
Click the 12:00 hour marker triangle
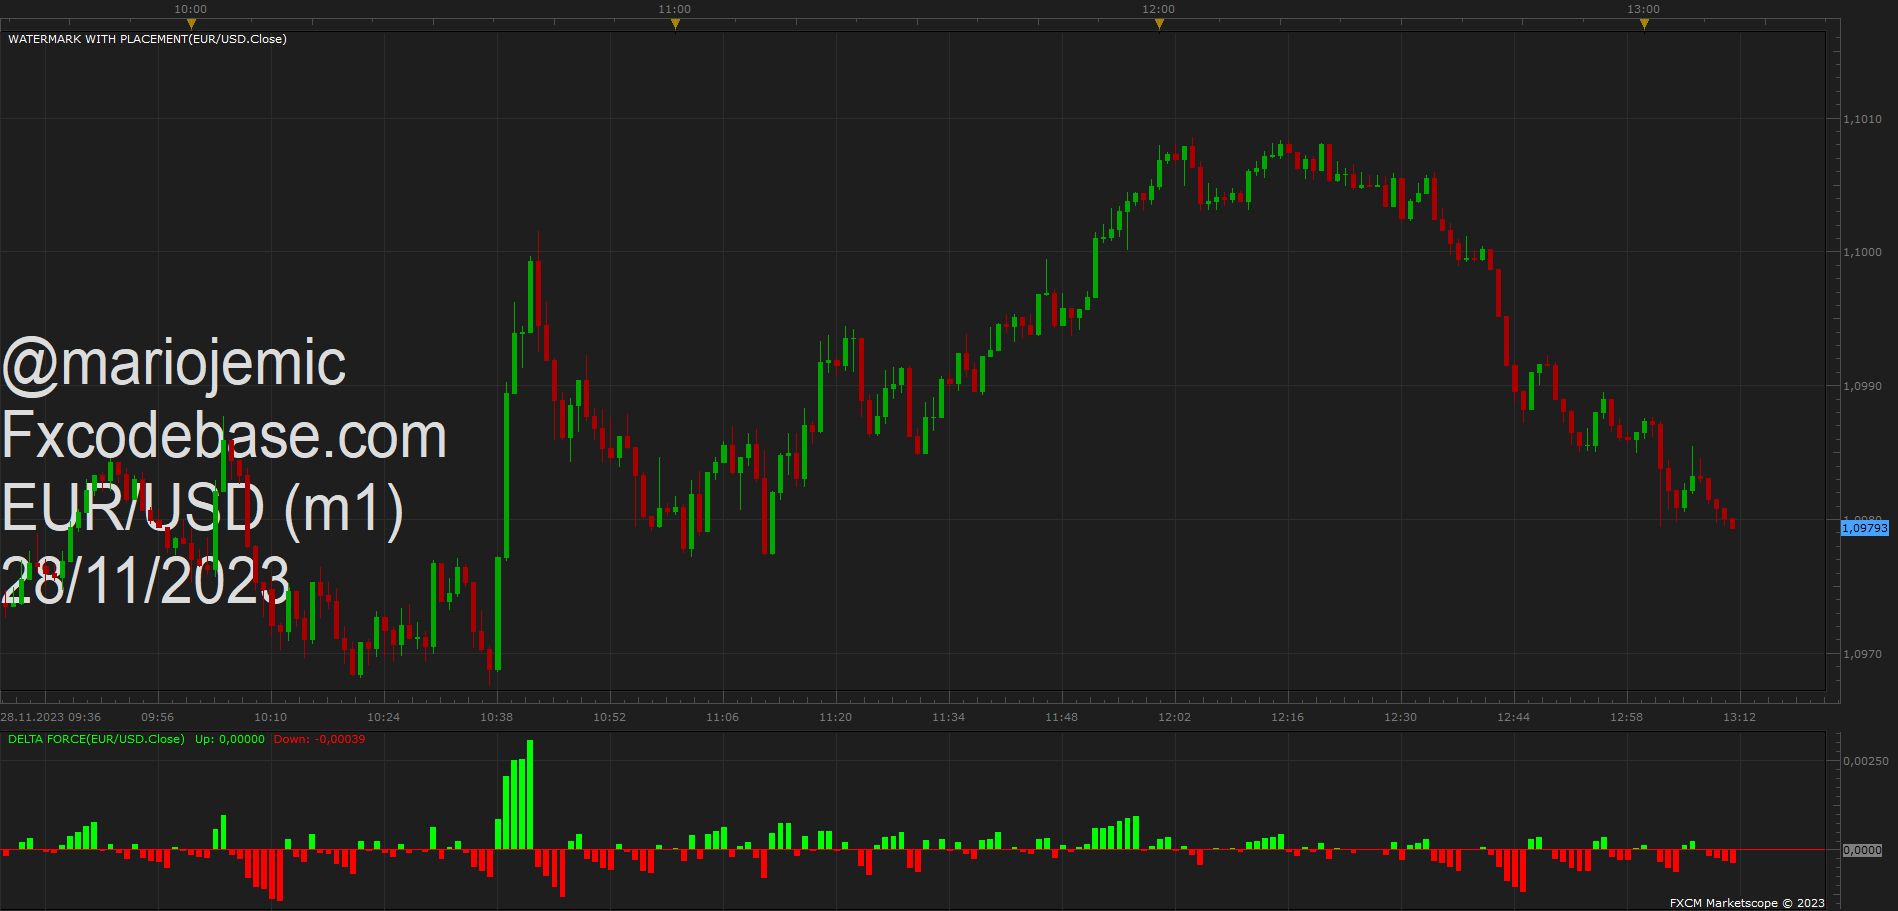pyautogui.click(x=1159, y=24)
